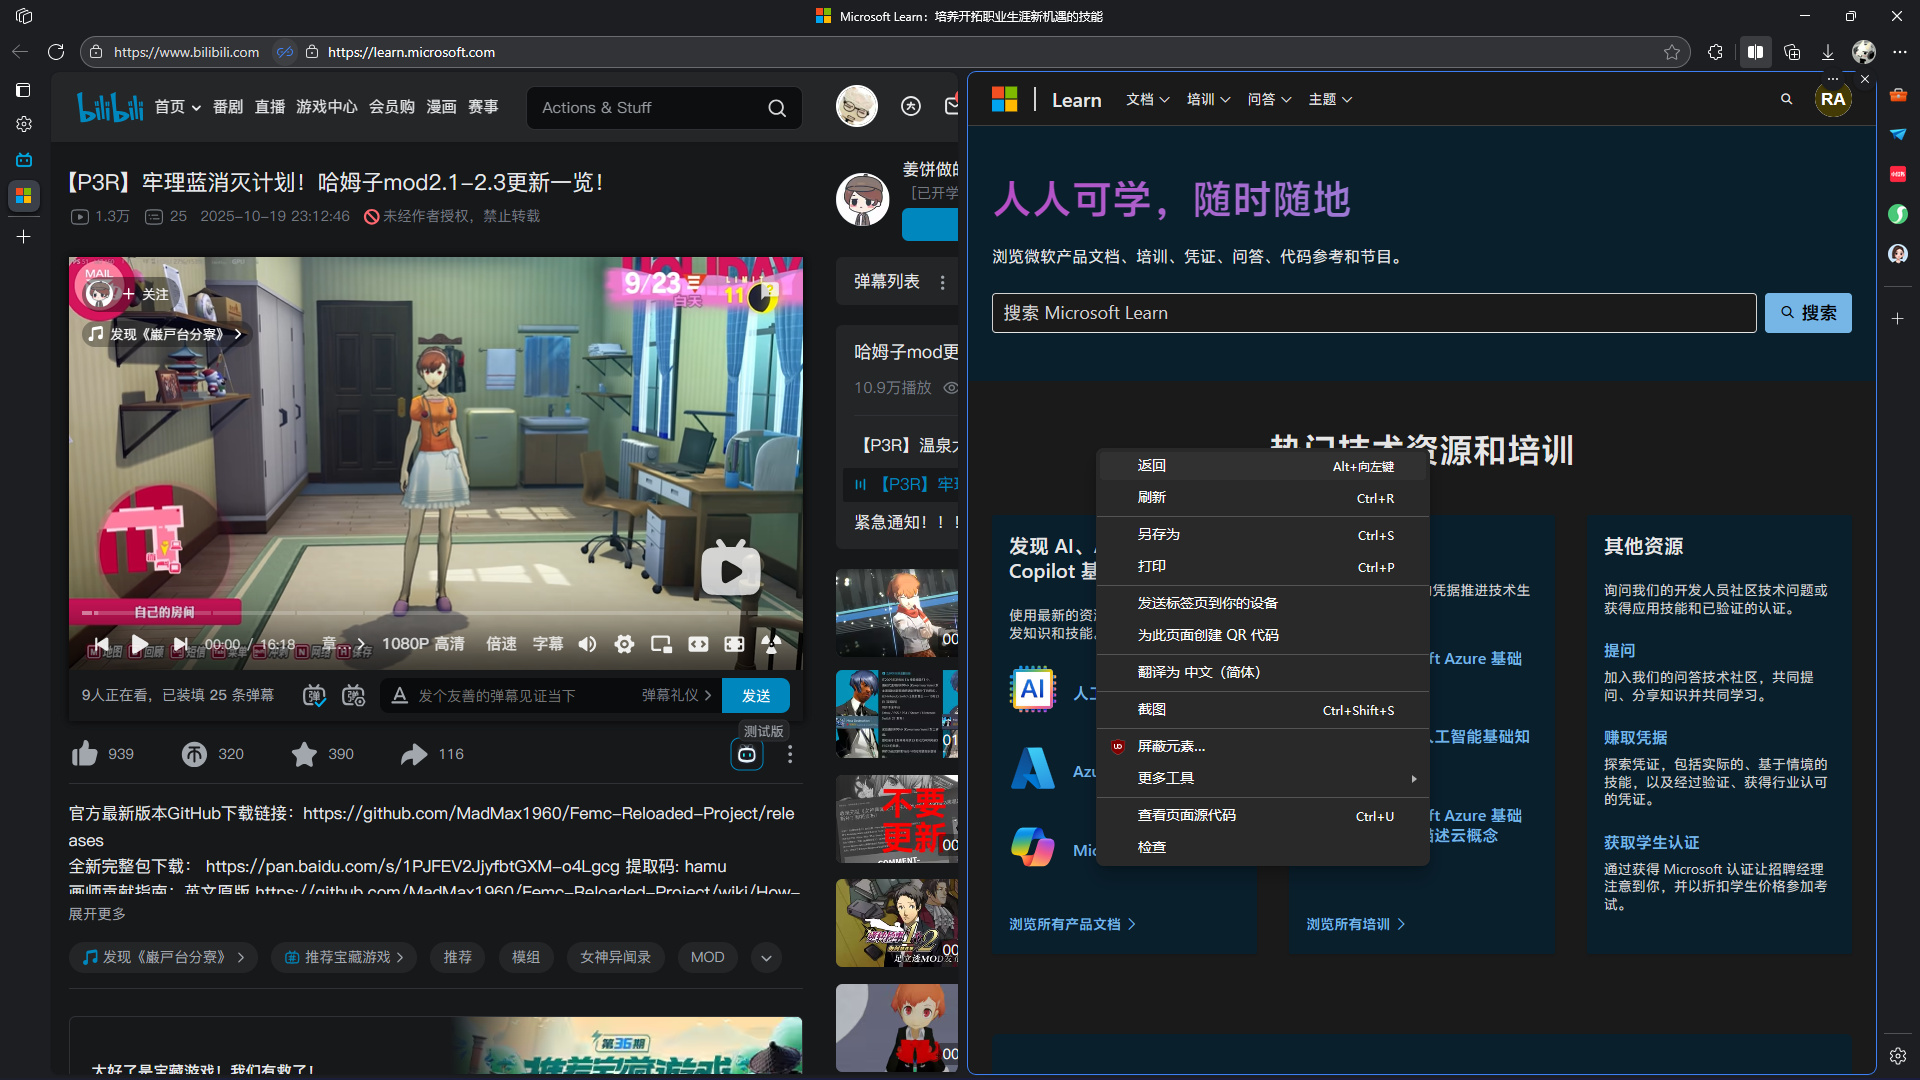Give coins to the video
The height and width of the screenshot is (1080, 1920).
195,754
